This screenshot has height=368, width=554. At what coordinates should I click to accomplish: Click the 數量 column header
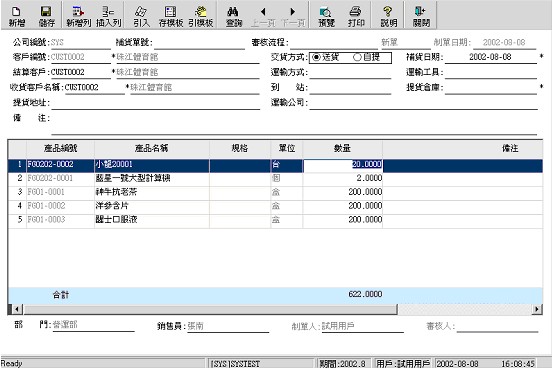point(342,148)
